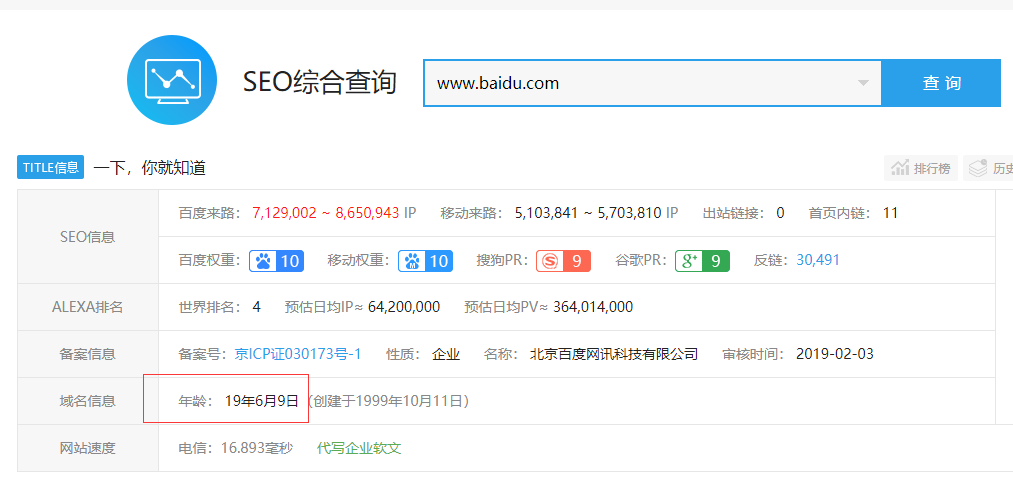Screen dimensions: 1013x482
Task: Click the 网站速度 row header
Action: (x=88, y=448)
